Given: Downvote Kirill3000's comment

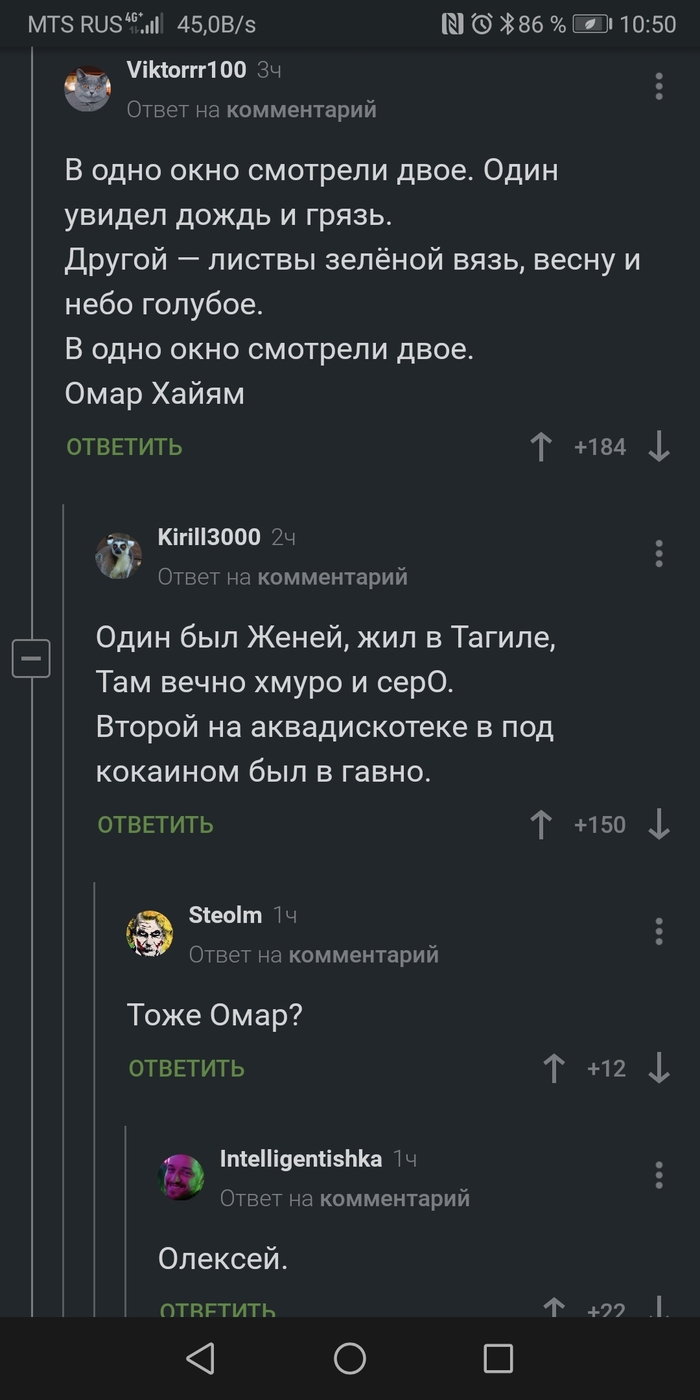Looking at the screenshot, I should [x=659, y=825].
